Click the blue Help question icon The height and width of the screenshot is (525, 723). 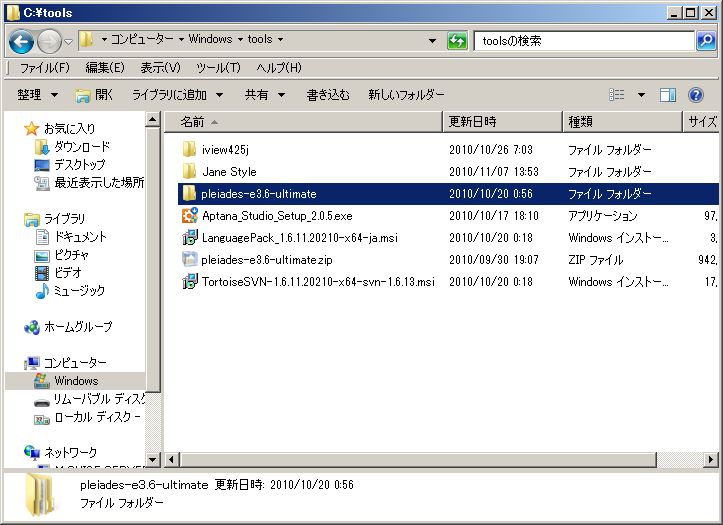[x=696, y=95]
